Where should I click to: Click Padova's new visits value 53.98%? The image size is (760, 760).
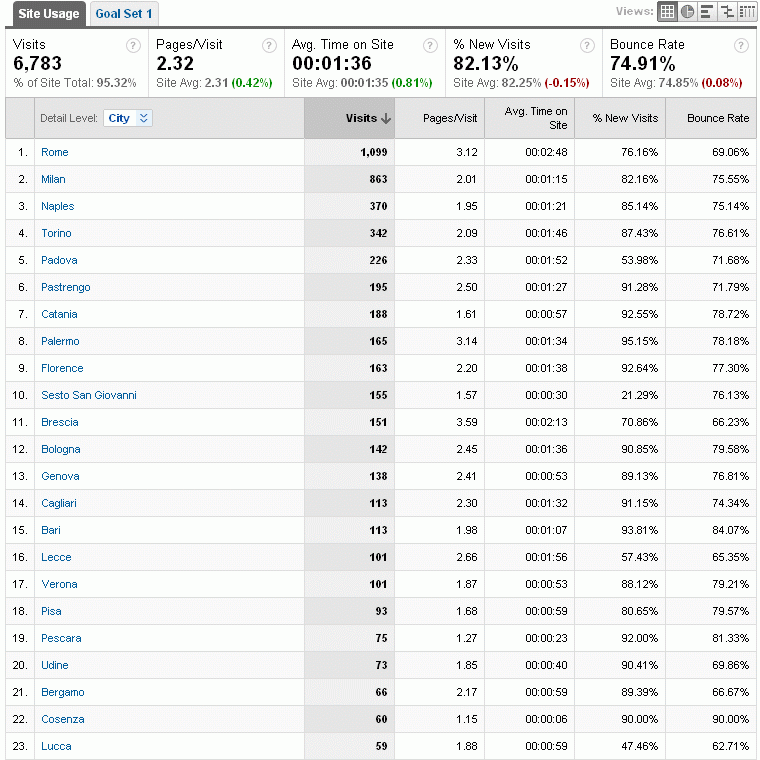point(640,260)
